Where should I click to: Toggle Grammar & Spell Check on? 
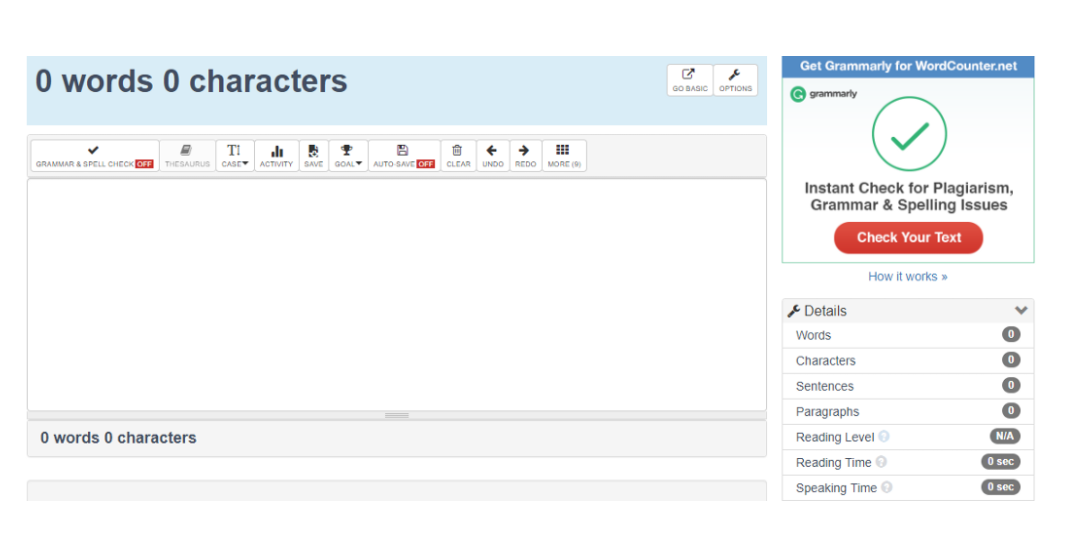click(94, 156)
